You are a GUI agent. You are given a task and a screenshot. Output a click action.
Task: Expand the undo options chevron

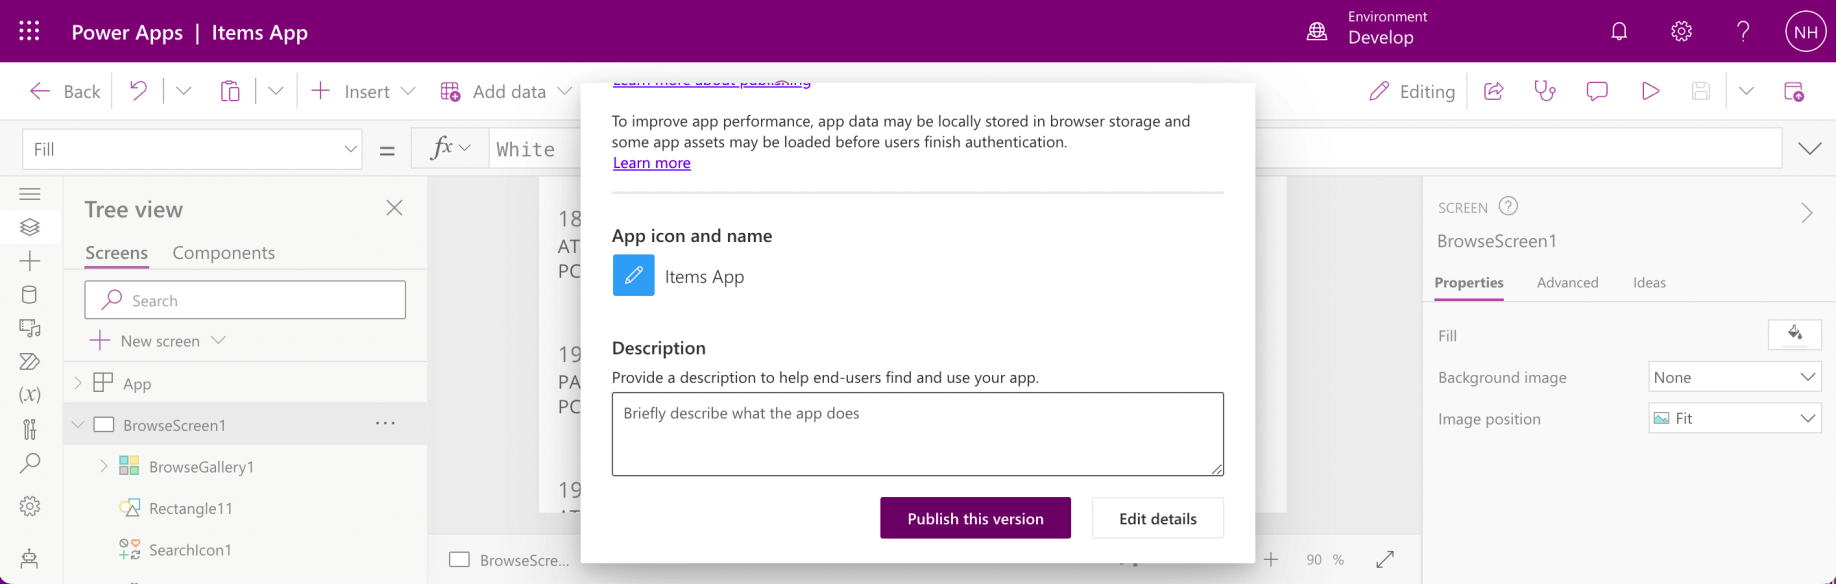click(x=184, y=91)
